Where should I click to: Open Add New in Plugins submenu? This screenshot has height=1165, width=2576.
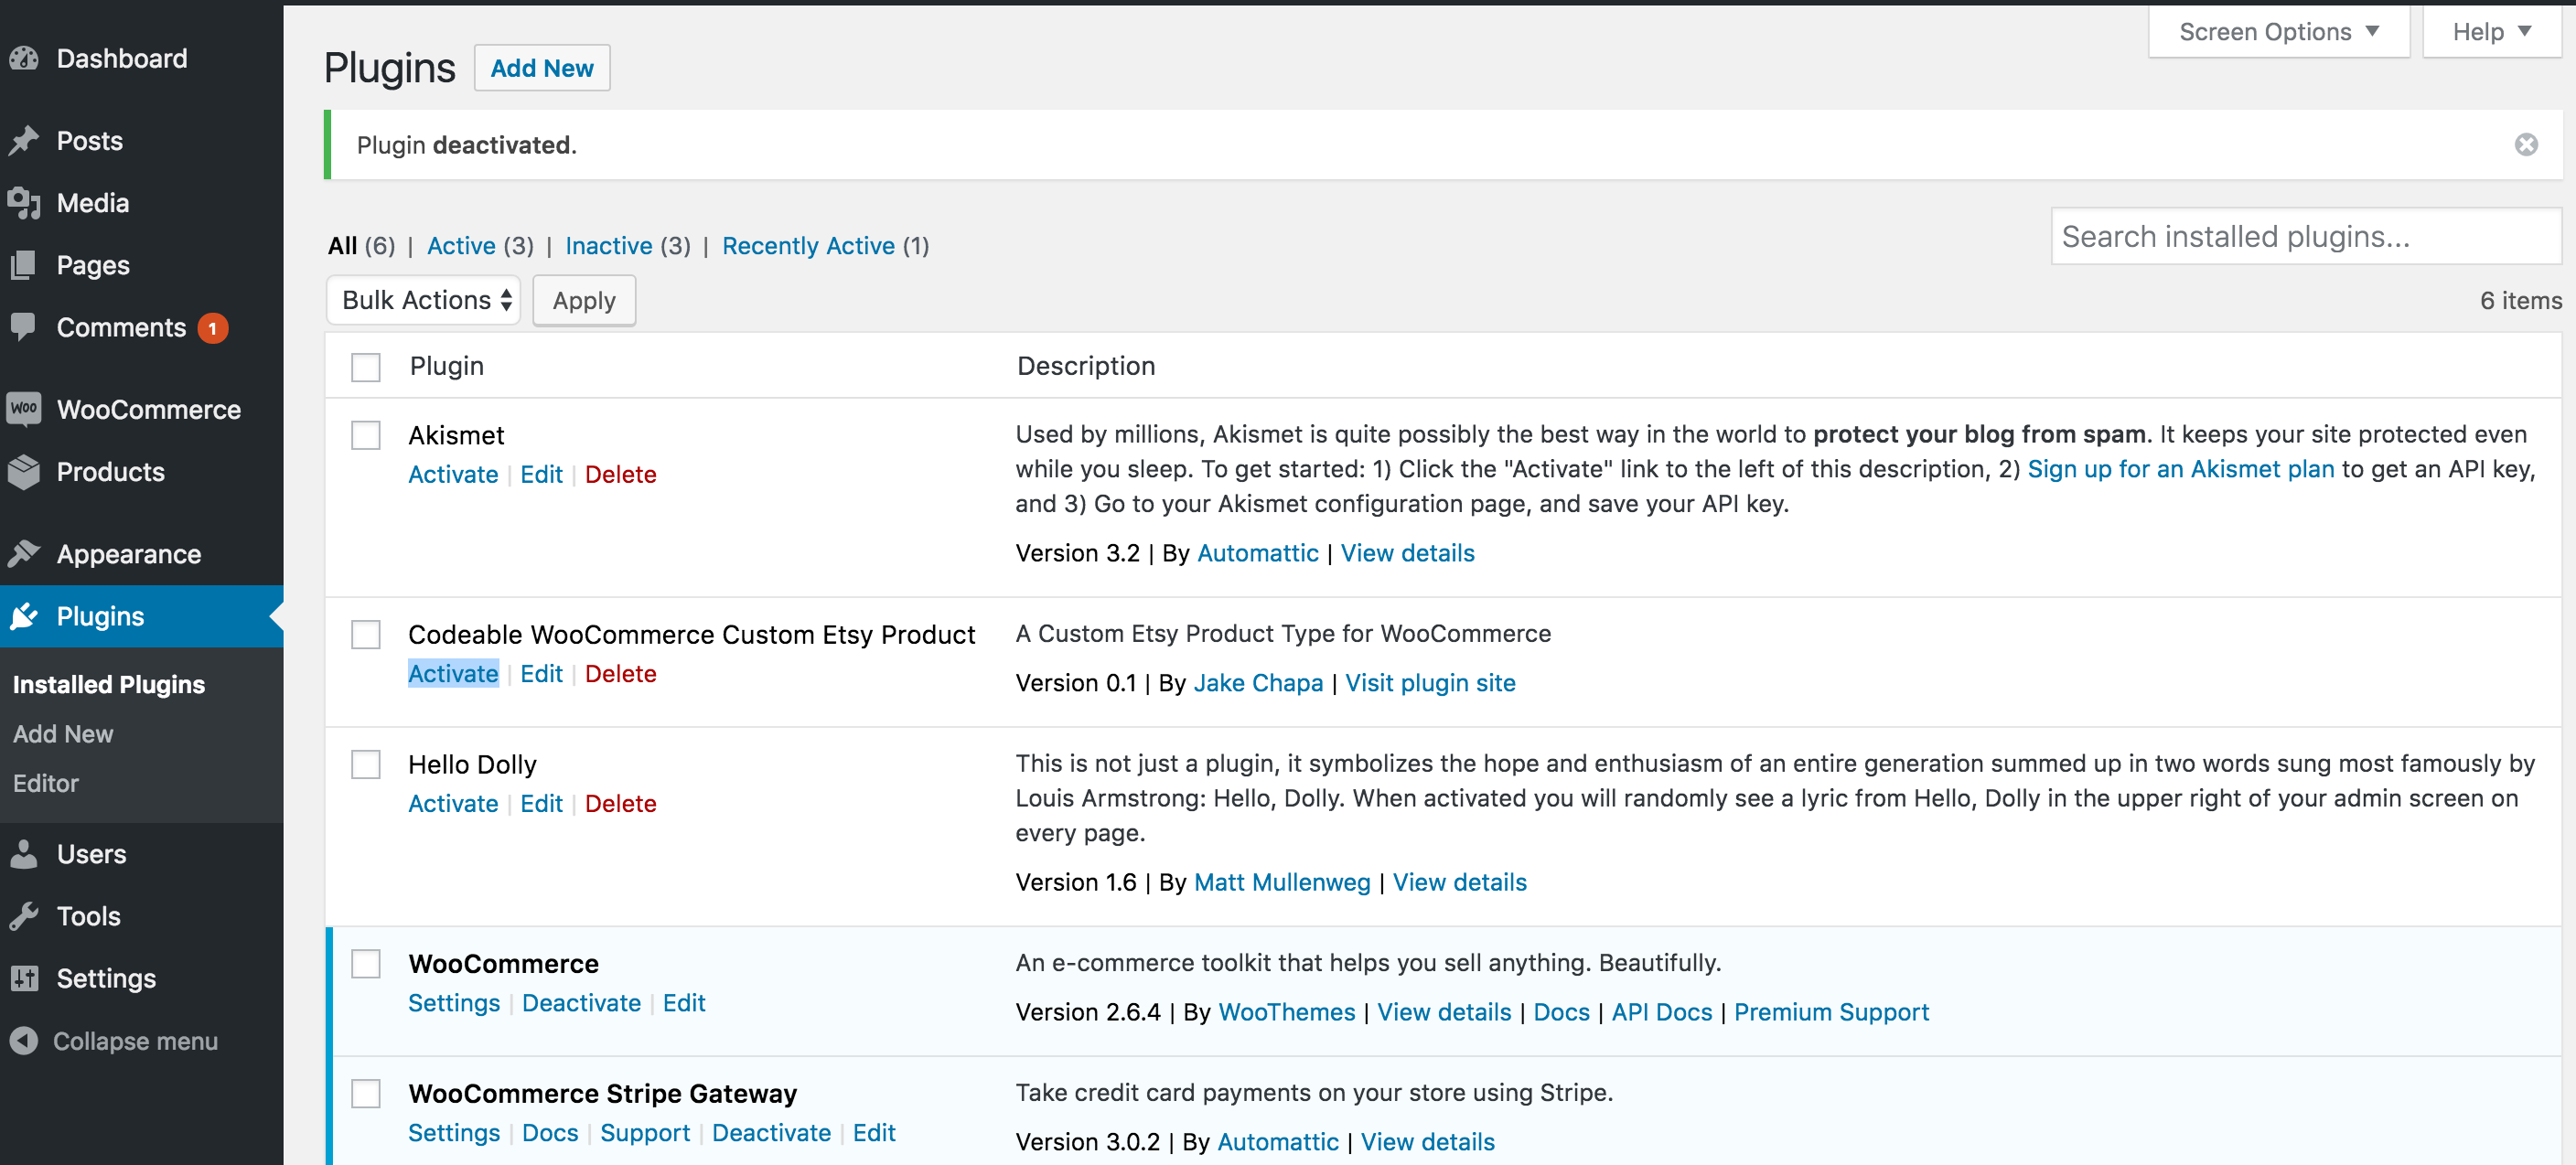click(x=63, y=734)
